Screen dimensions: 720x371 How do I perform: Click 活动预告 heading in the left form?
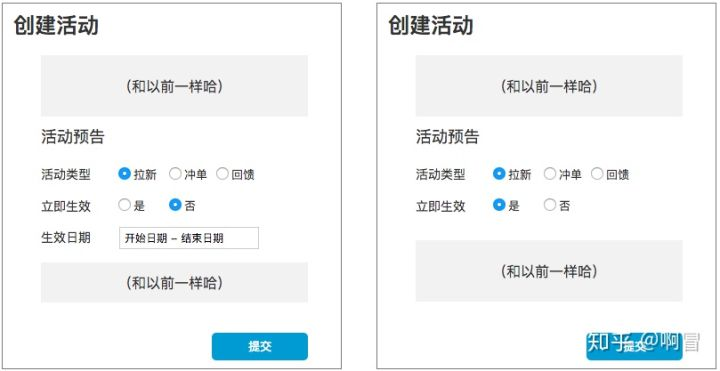point(73,137)
